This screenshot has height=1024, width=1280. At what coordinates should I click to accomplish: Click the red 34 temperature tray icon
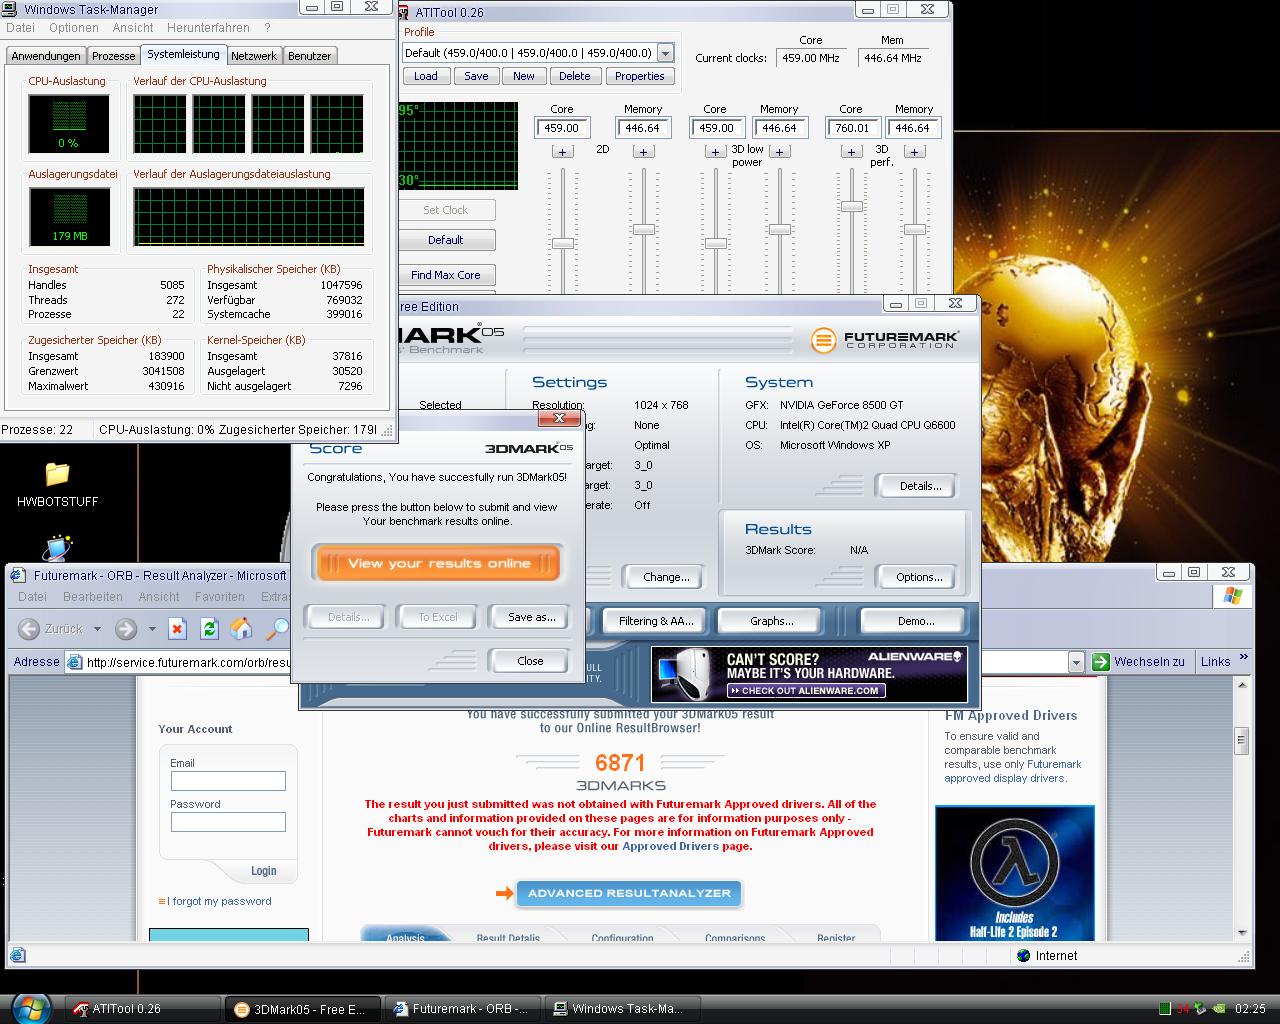click(x=1183, y=1009)
